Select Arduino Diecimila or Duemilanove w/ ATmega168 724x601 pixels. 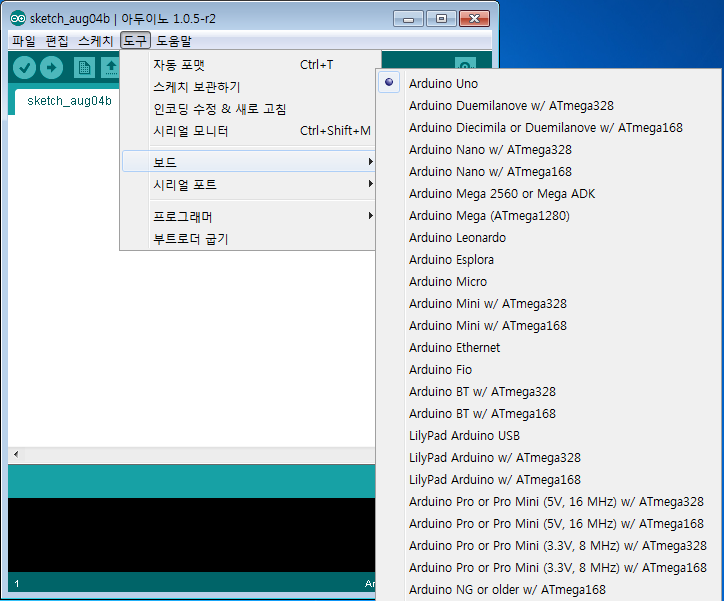549,128
